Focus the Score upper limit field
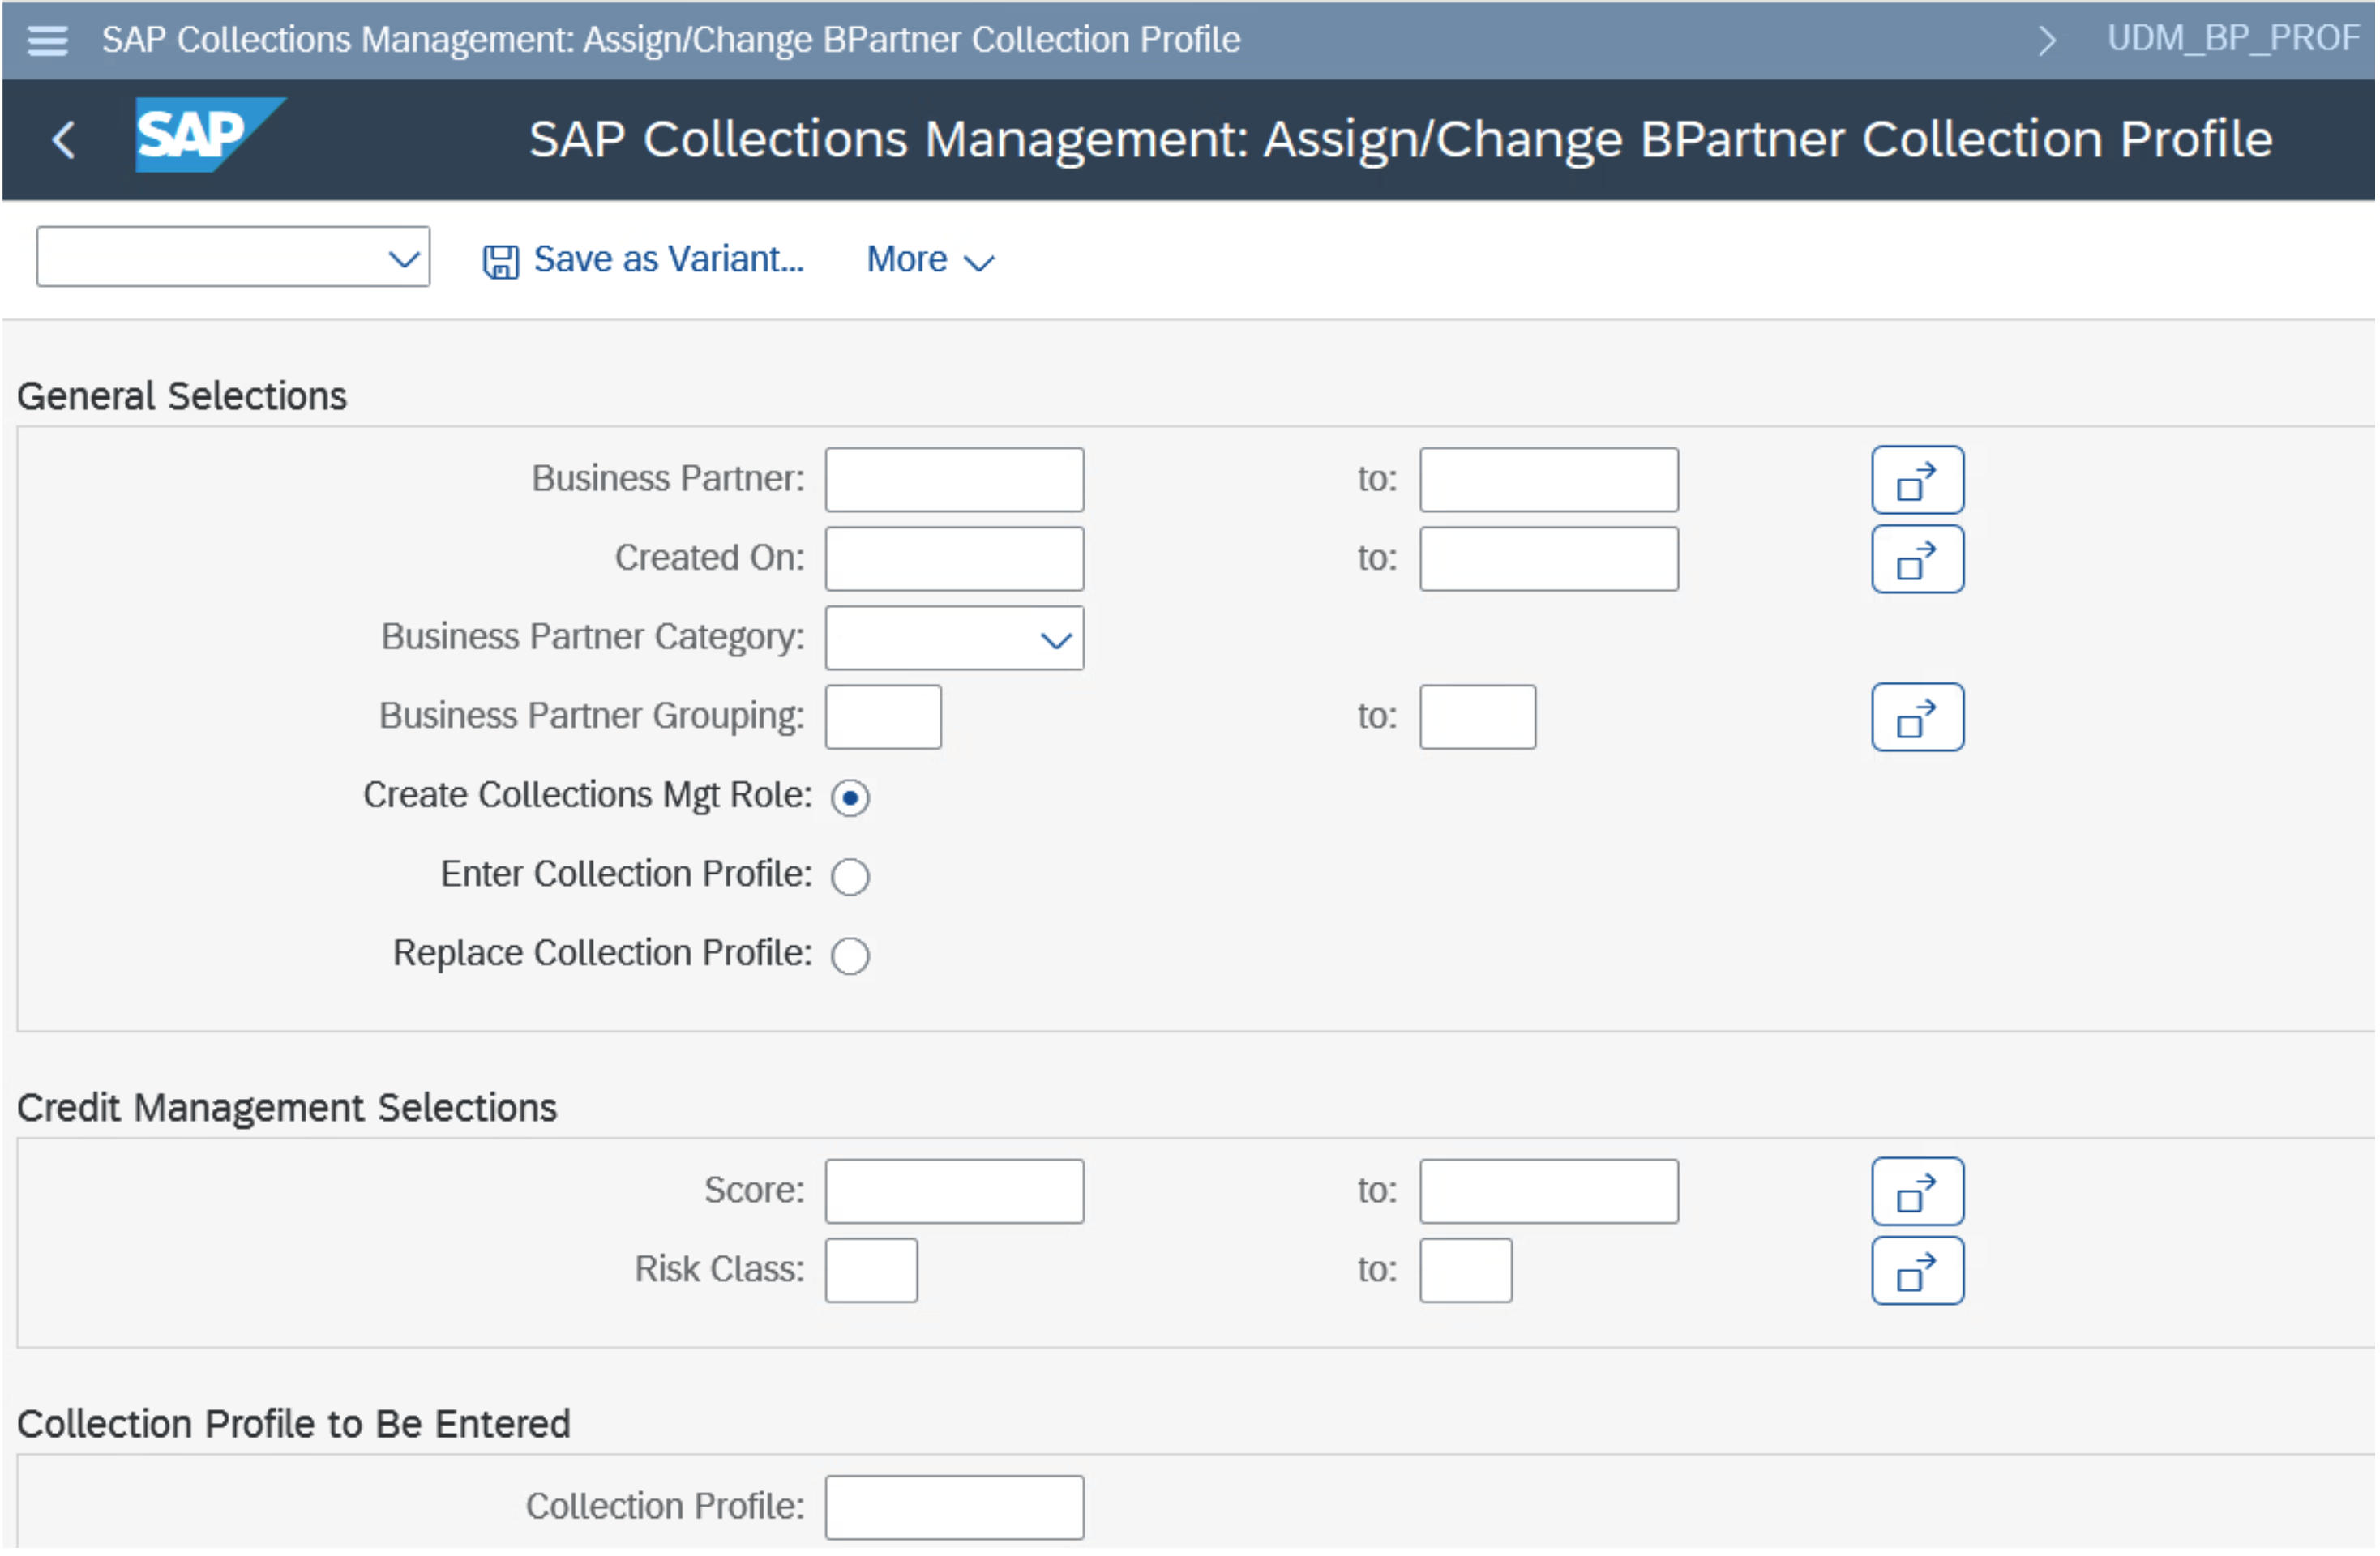The width and height of the screenshot is (2380, 1556). tap(1548, 1191)
